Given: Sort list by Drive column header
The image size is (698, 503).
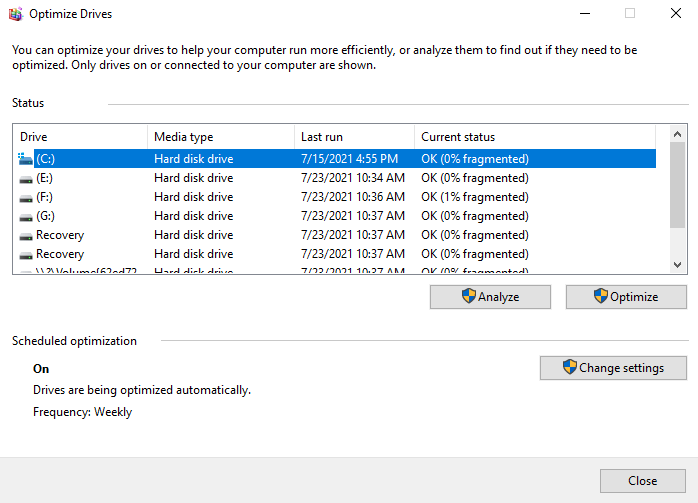Looking at the screenshot, I should [80, 137].
